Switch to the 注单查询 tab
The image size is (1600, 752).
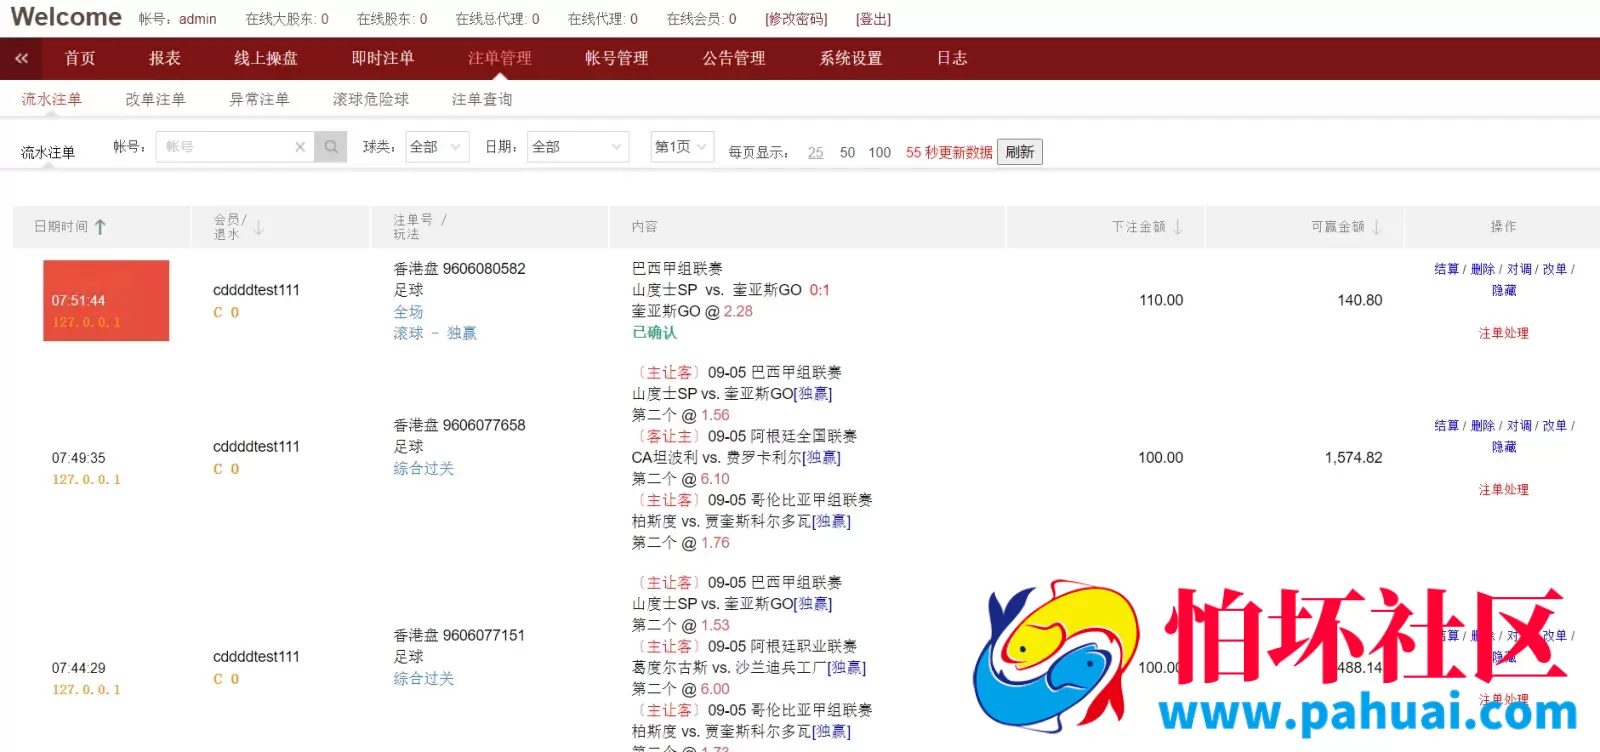coord(482,99)
